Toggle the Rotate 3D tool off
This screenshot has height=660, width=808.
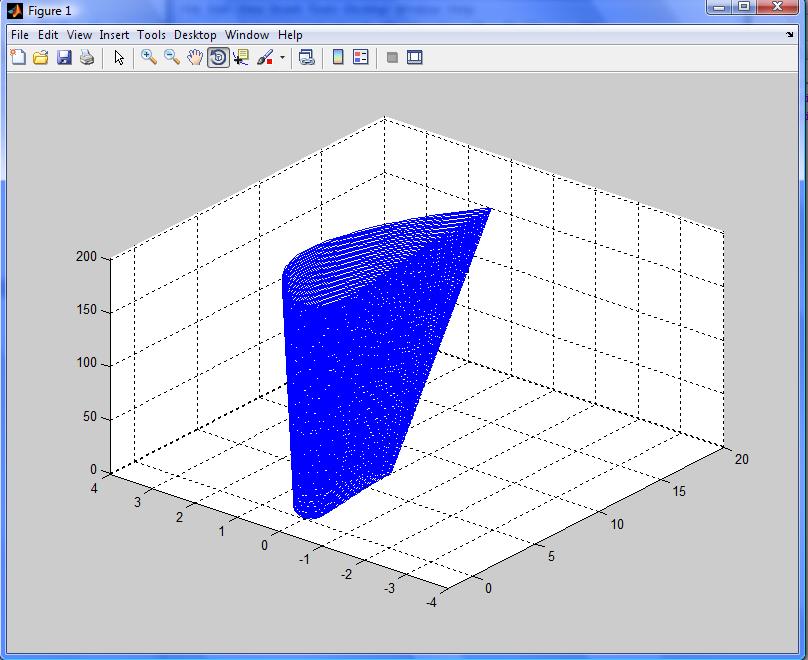(x=218, y=58)
